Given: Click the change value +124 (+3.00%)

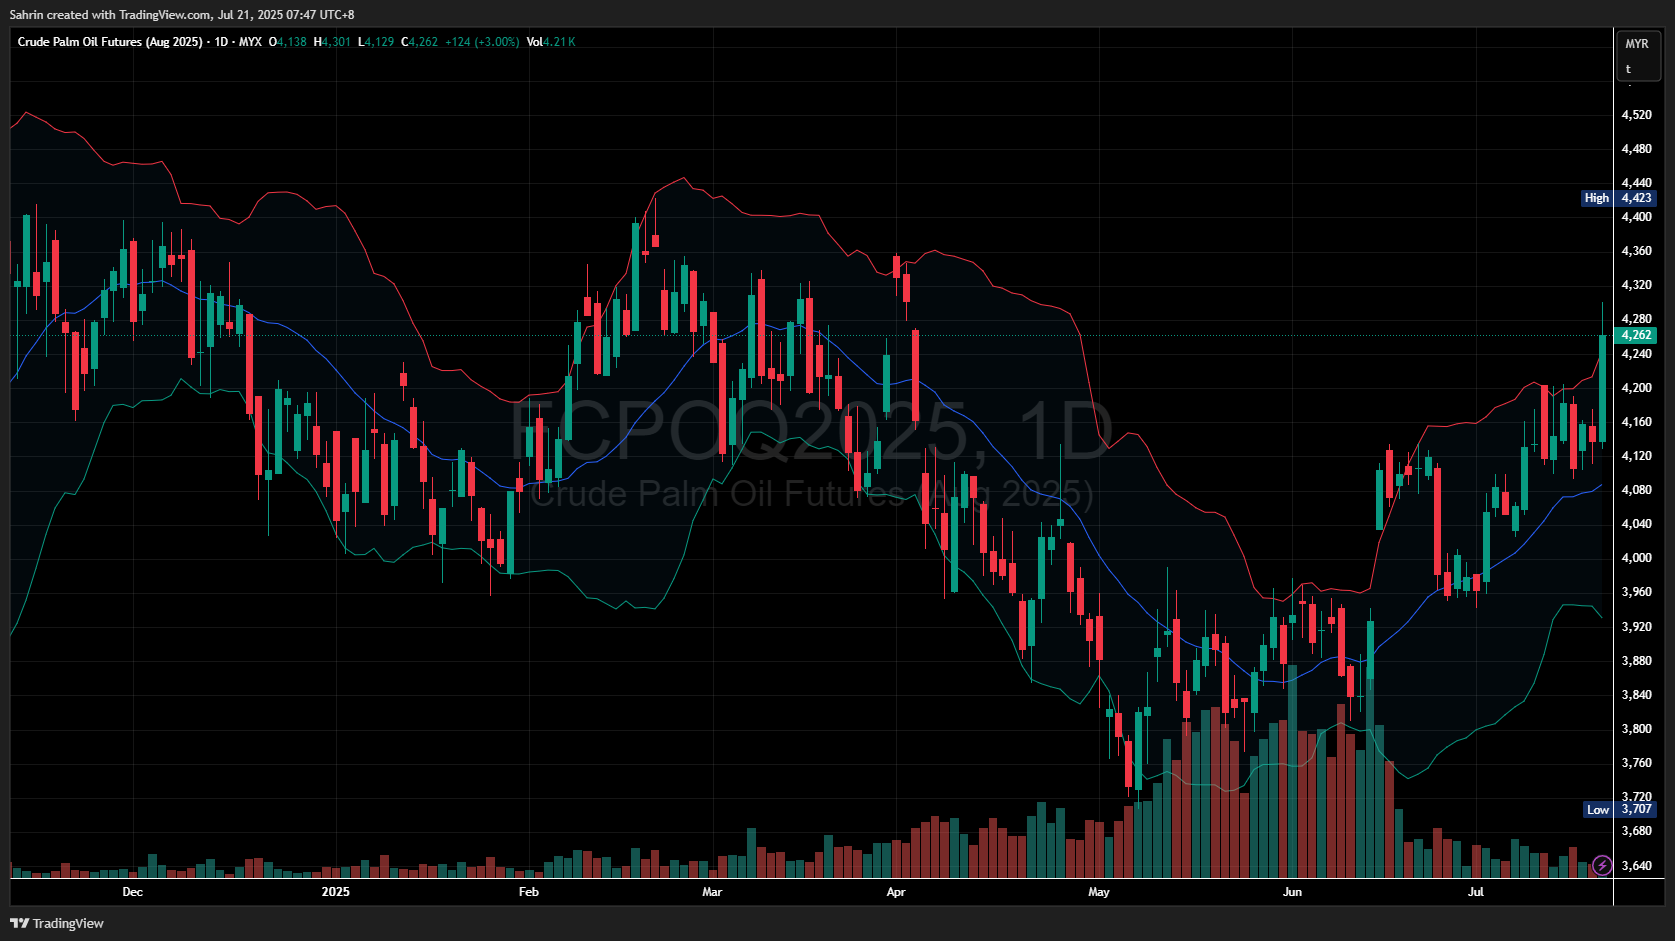Looking at the screenshot, I should [482, 42].
